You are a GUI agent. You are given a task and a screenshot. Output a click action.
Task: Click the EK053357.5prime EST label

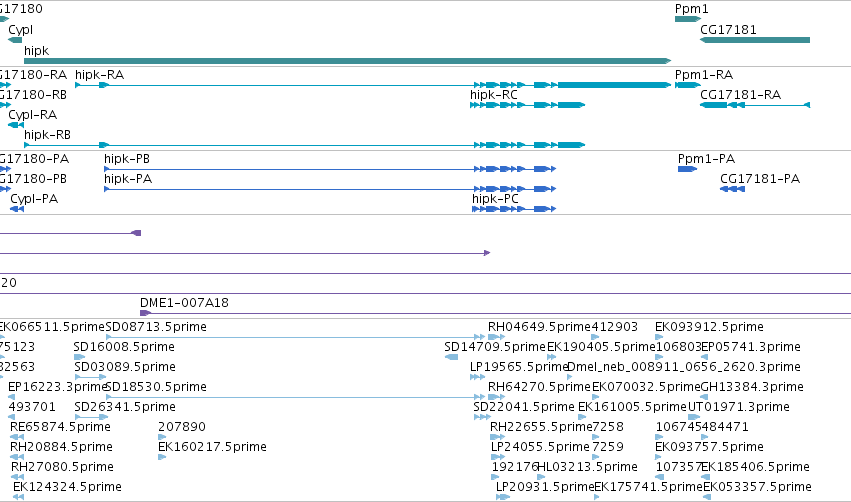(758, 487)
